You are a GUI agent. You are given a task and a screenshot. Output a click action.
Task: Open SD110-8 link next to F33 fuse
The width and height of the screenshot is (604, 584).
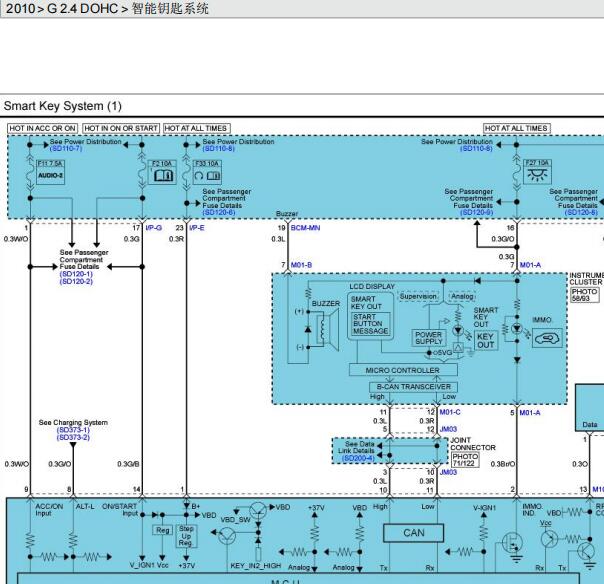pos(218,148)
